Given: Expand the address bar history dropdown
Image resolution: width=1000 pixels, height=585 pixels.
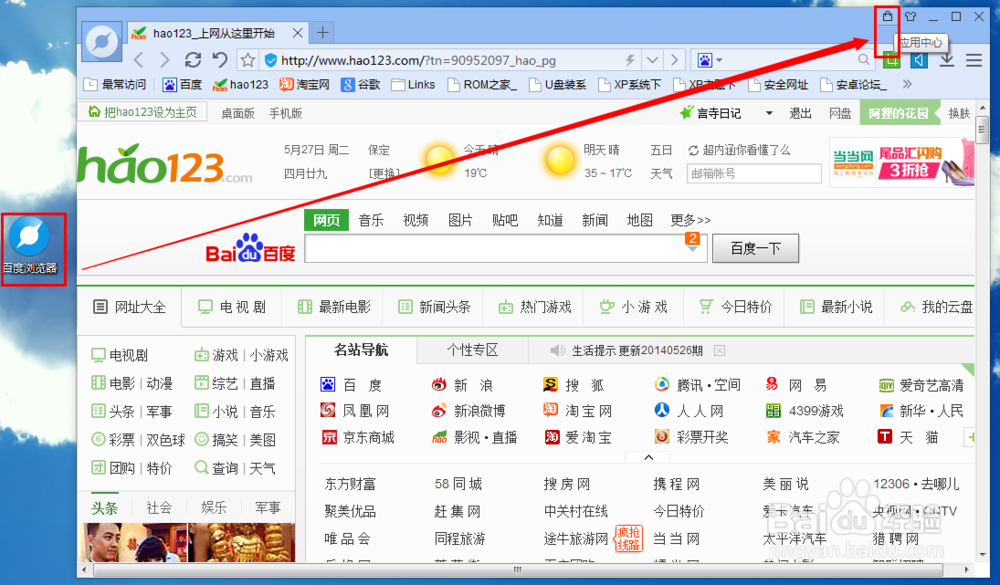Looking at the screenshot, I should pyautogui.click(x=652, y=60).
